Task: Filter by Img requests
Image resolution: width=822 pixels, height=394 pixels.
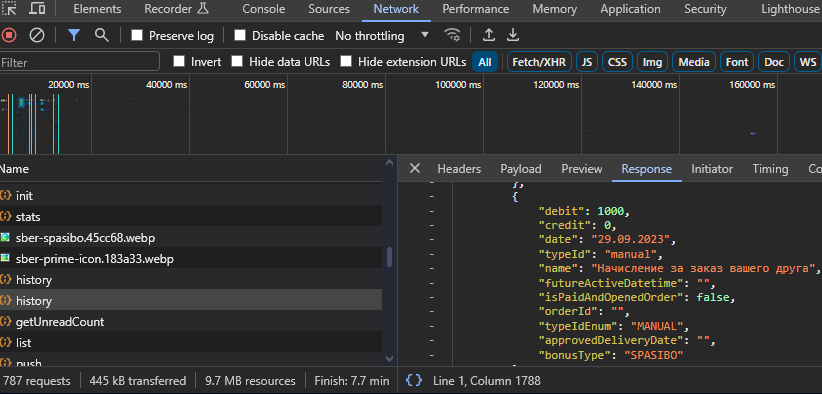Action: 652,62
